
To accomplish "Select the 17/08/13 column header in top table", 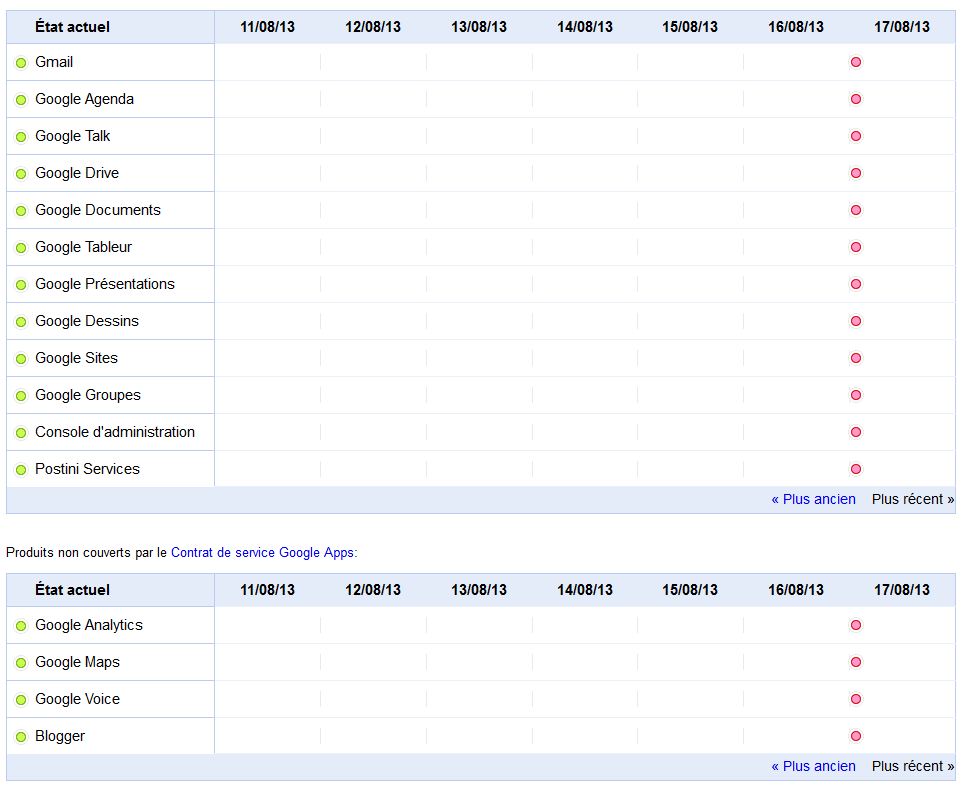I will coord(902,27).
